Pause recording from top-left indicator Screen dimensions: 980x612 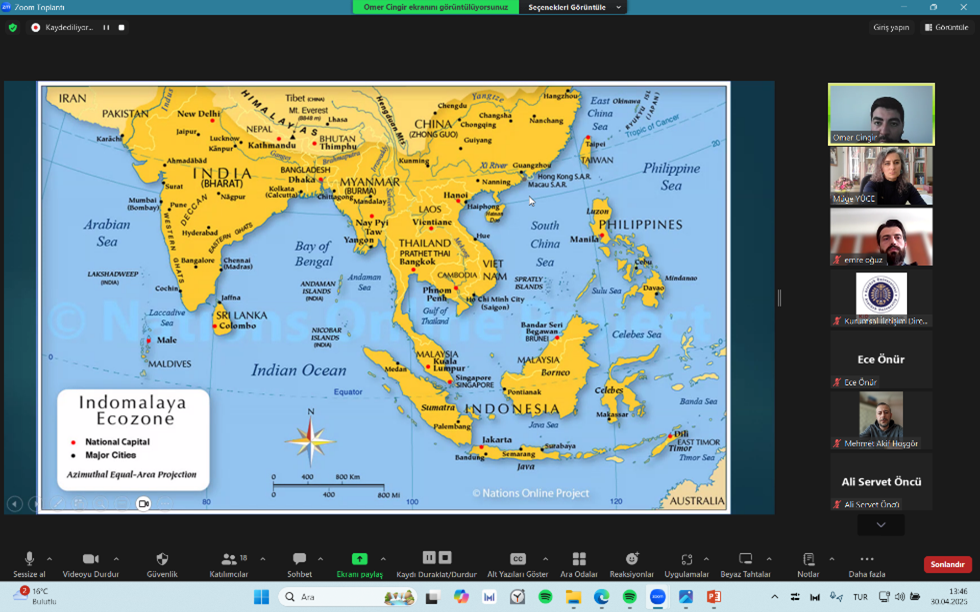coord(106,28)
